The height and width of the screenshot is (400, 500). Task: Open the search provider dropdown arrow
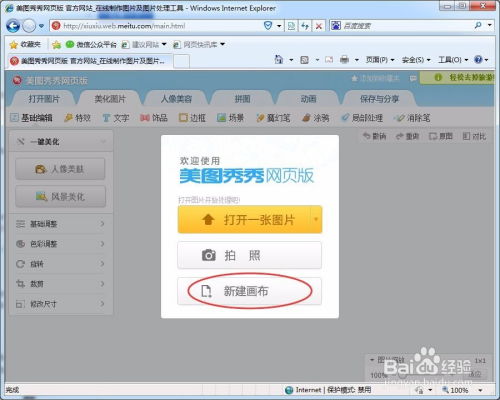point(490,25)
